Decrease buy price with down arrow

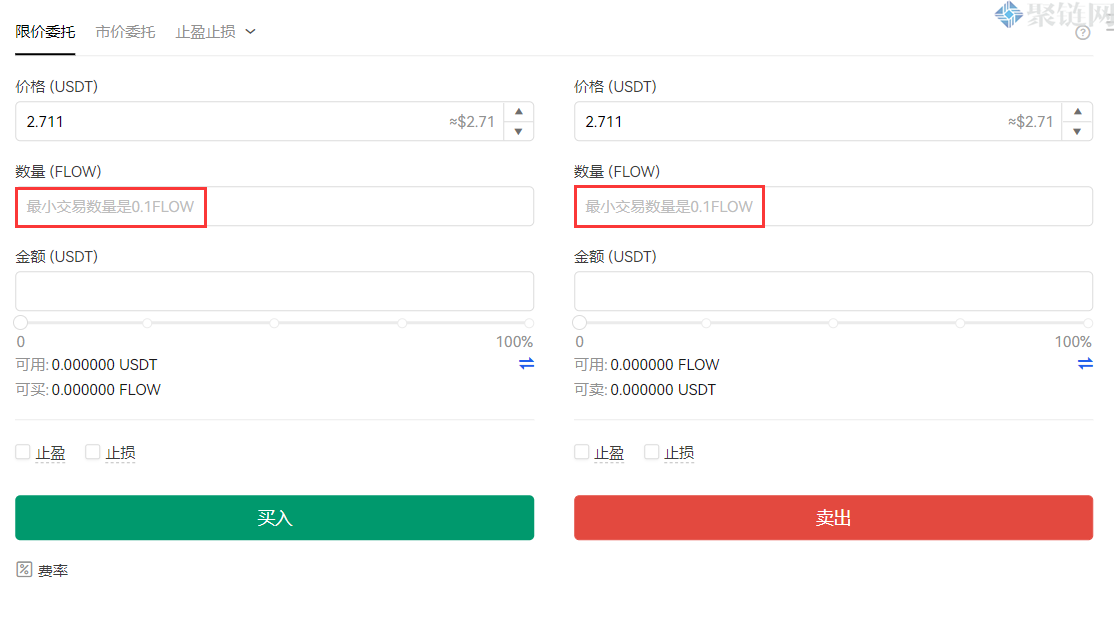point(518,131)
